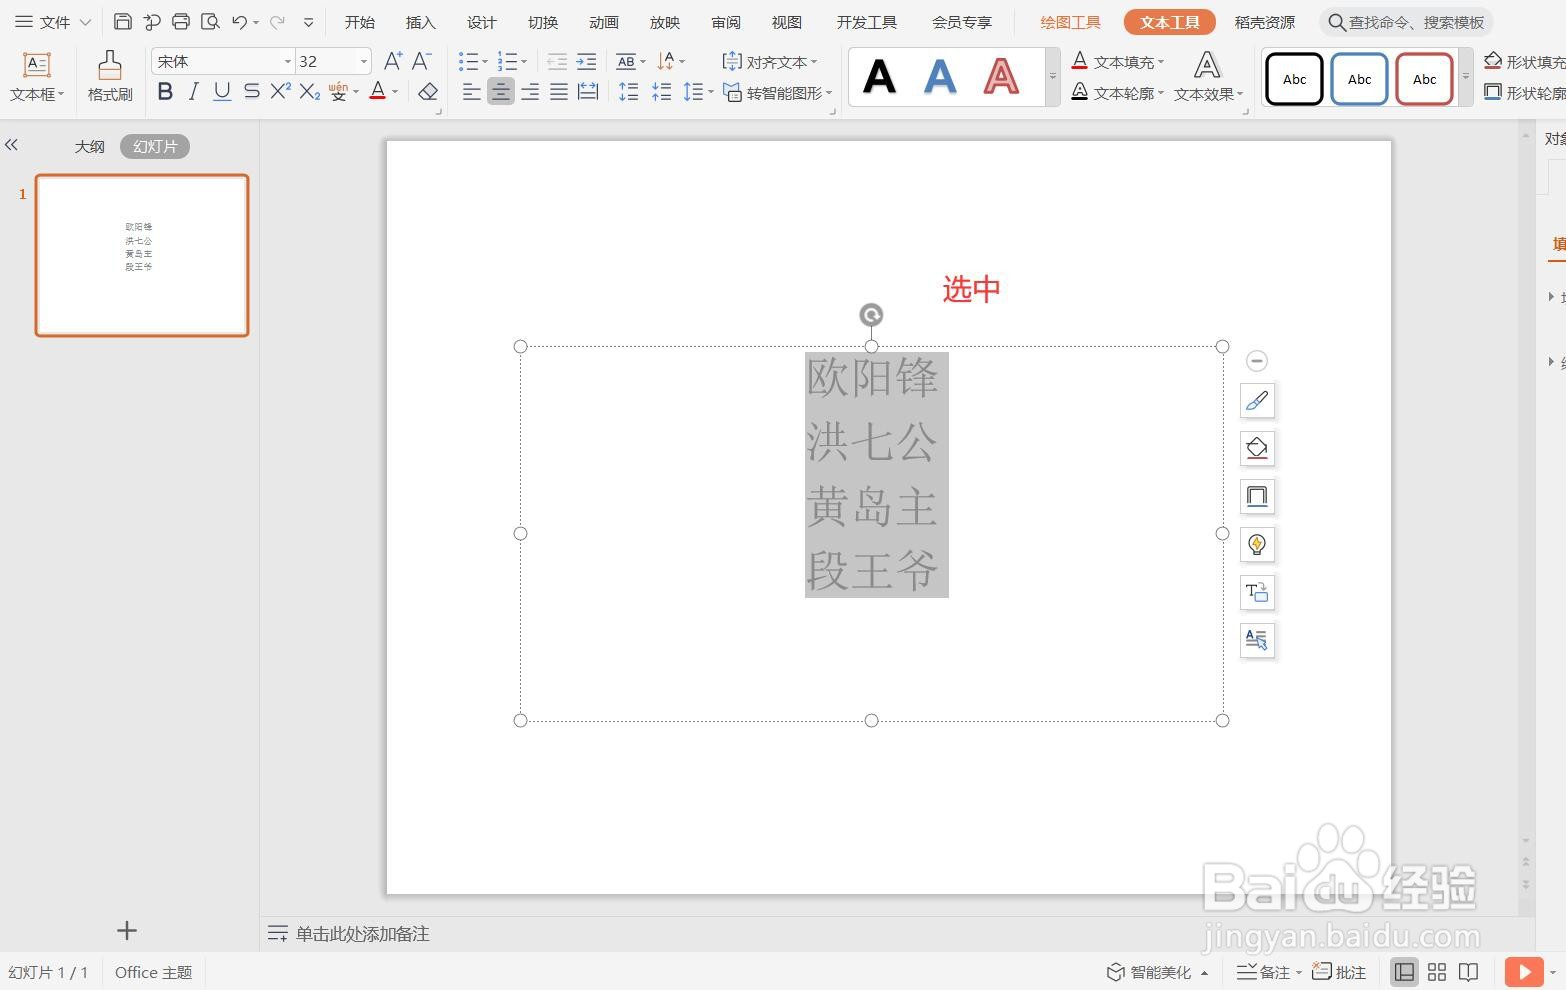The image size is (1566, 990).
Task: Collapse the floating toolbar with the minus icon
Action: [x=1257, y=361]
